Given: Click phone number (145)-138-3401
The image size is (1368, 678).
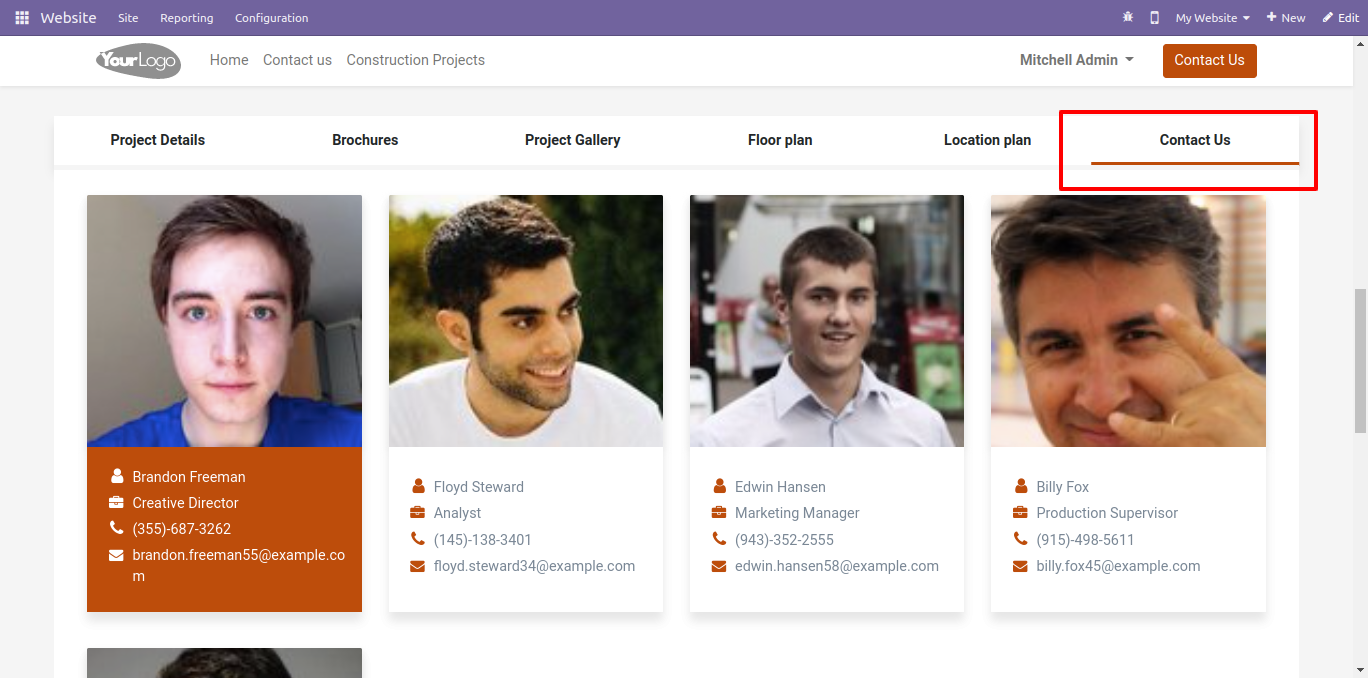Looking at the screenshot, I should point(483,540).
